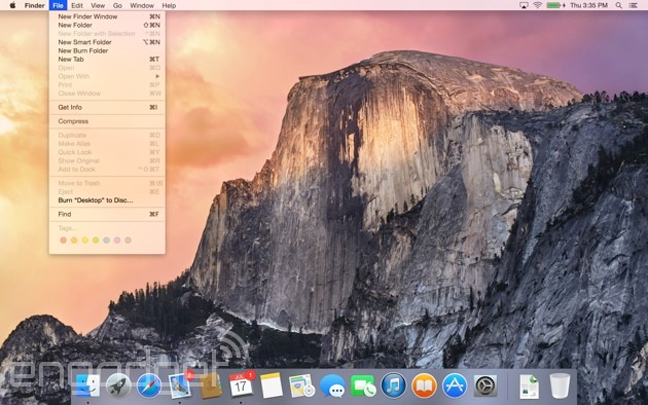Open the App Store dock icon

click(454, 385)
